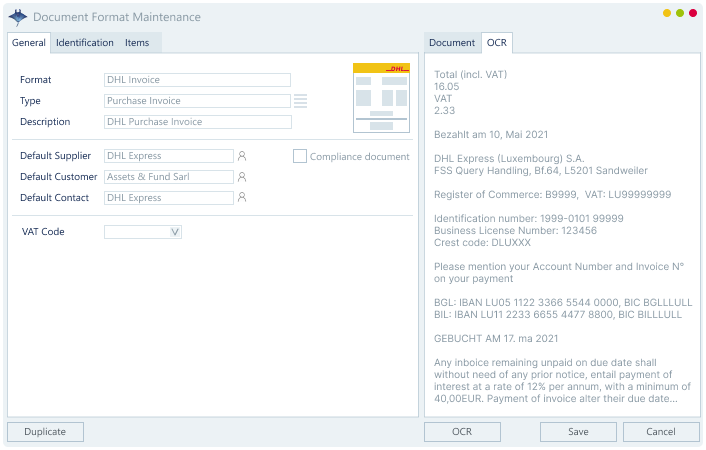
Task: Click the green window control dot
Action: coord(680,13)
